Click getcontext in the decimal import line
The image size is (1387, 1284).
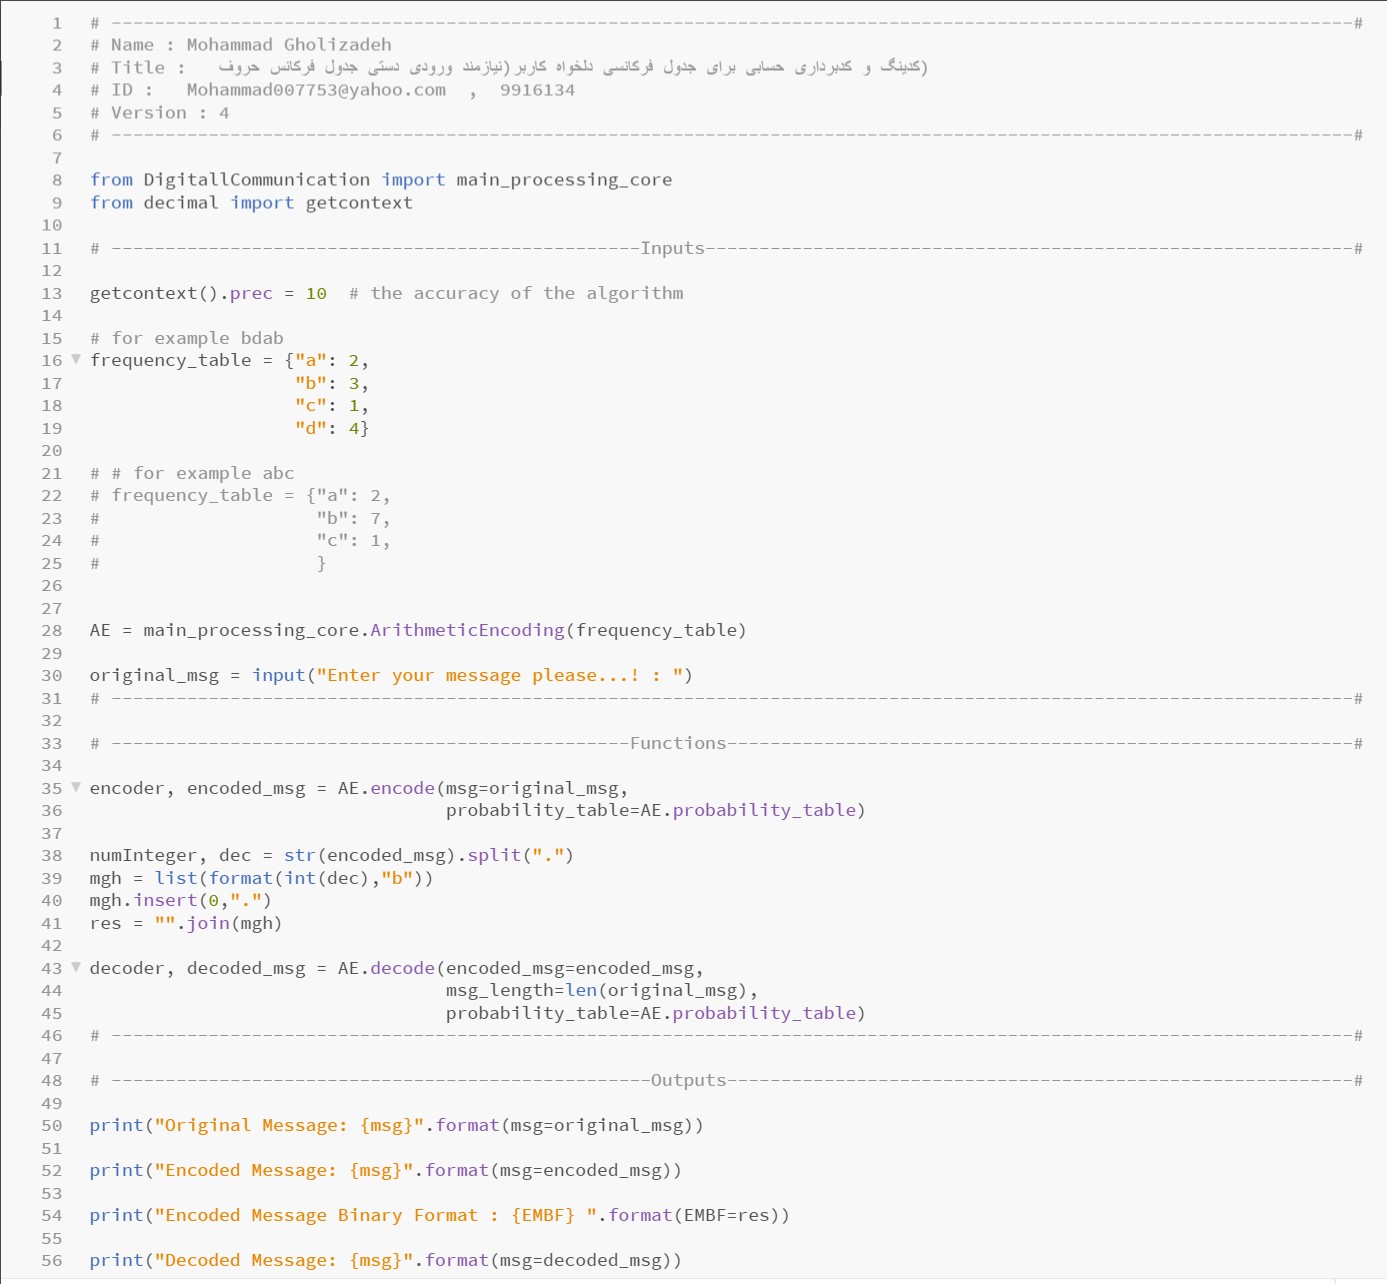359,203
